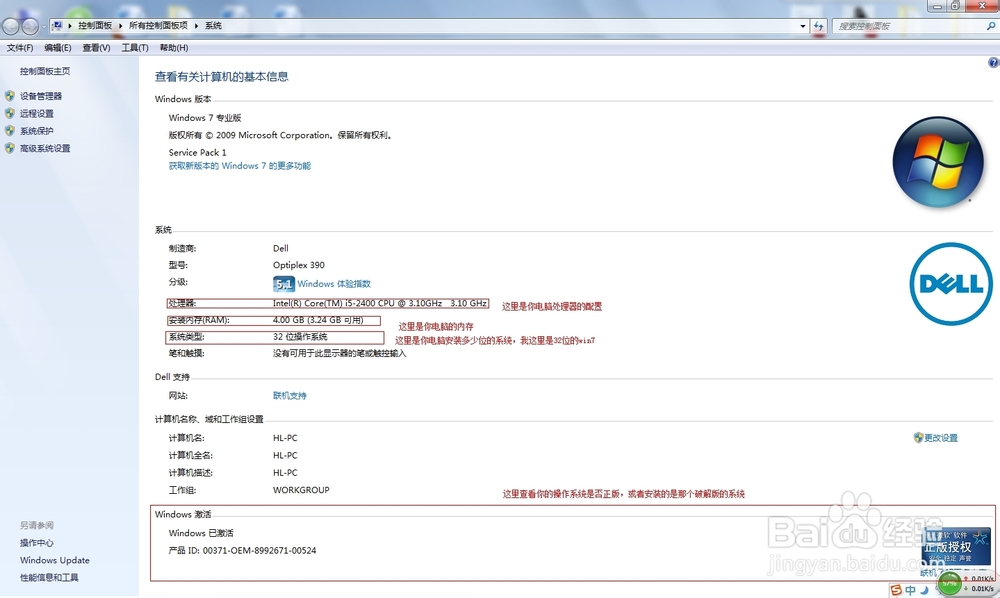Expand the arrow after the computer icon
Image resolution: width=1000 pixels, height=598 pixels.
[70, 26]
